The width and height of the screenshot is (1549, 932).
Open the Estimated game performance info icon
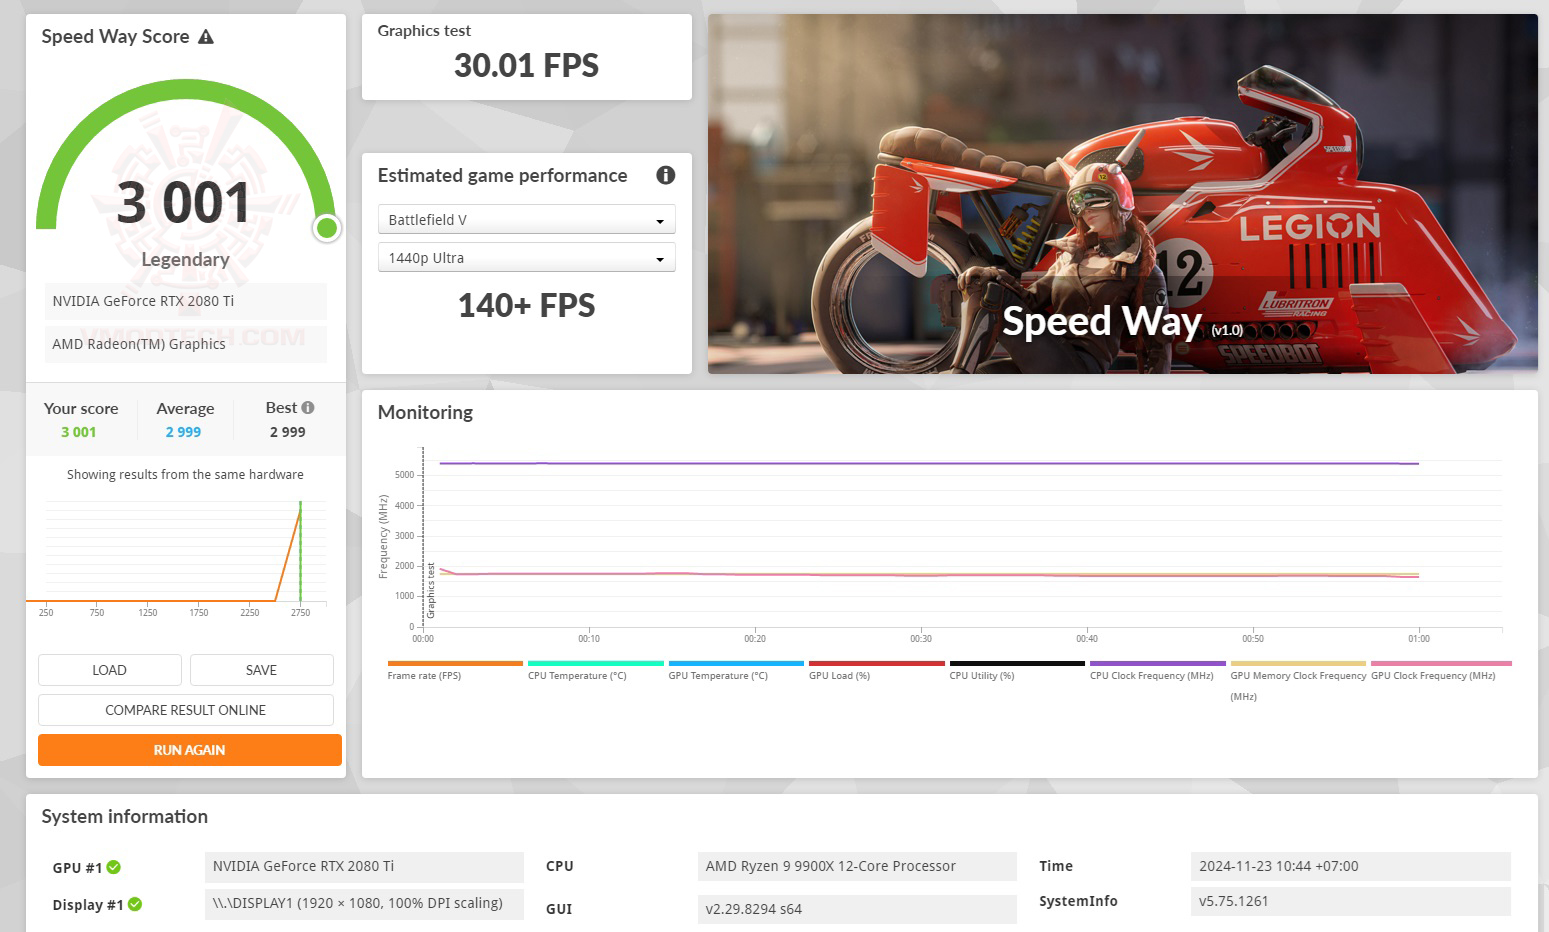pyautogui.click(x=665, y=175)
